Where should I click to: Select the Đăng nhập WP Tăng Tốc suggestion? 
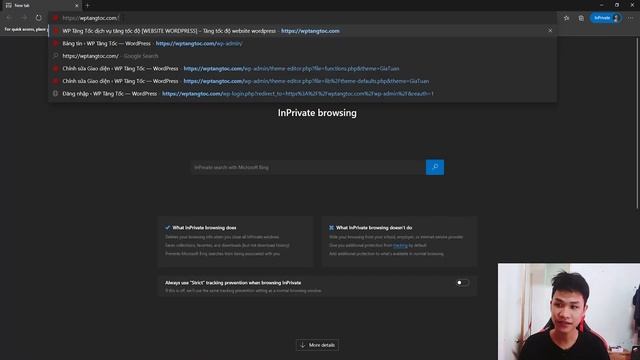tap(302, 93)
